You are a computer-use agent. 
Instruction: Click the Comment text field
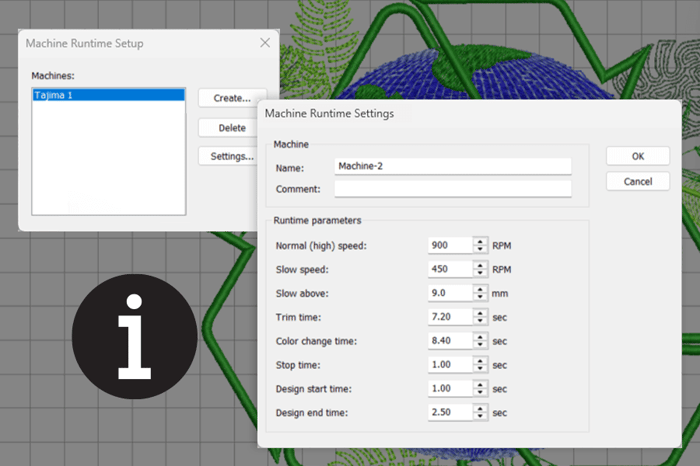(452, 188)
